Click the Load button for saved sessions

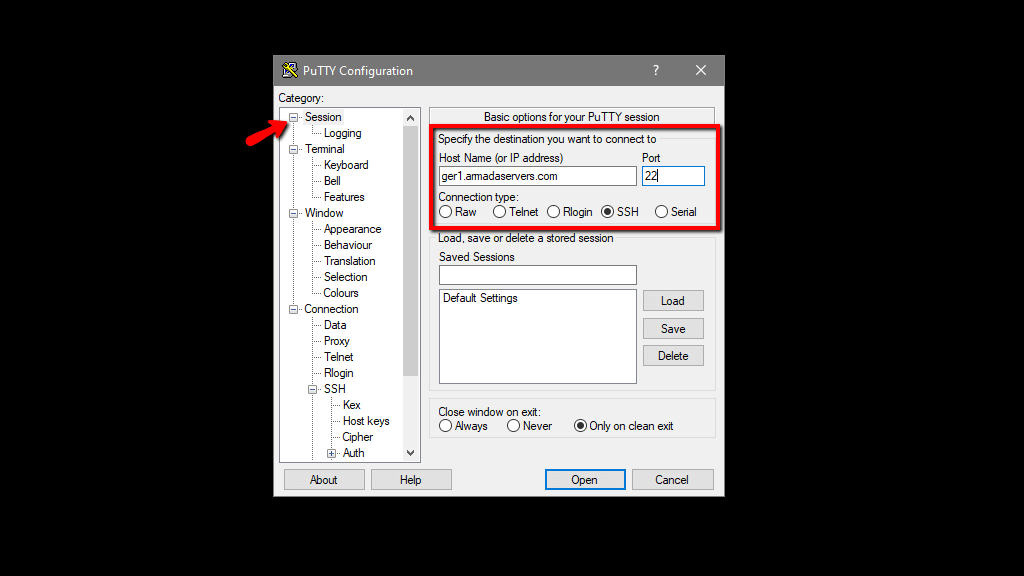tap(673, 300)
